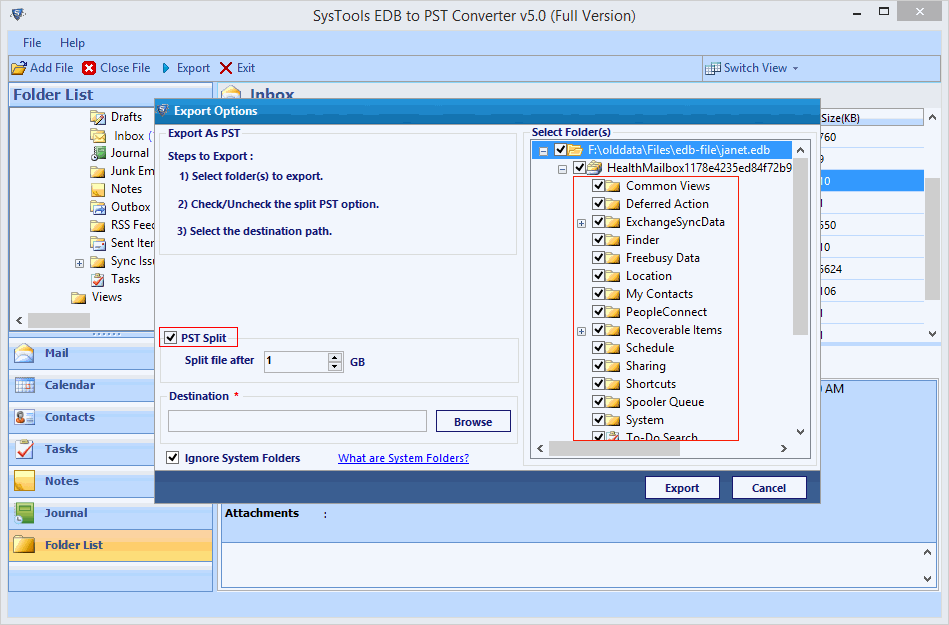The height and width of the screenshot is (625, 949).
Task: Uncheck the HealthMailbox checkbox
Action: coord(579,167)
